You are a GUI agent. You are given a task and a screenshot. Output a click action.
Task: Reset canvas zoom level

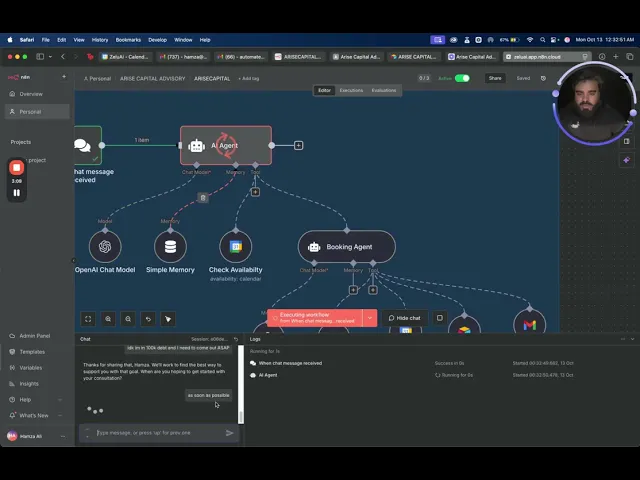(148, 319)
